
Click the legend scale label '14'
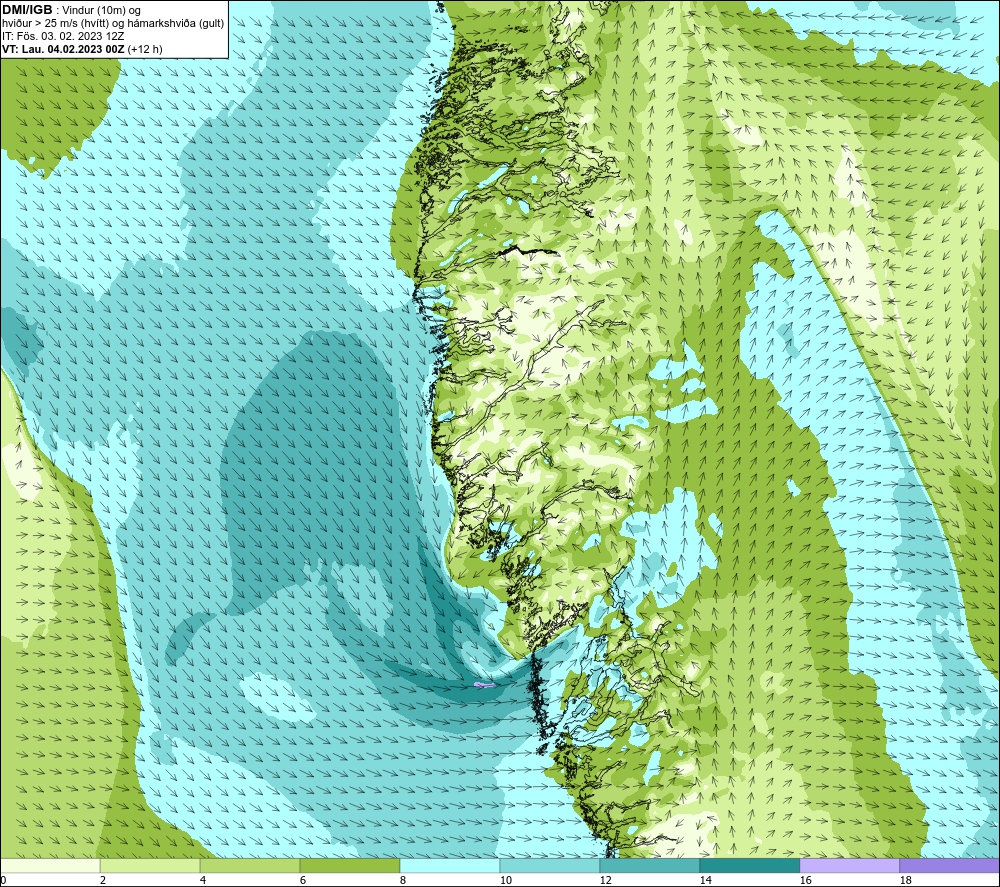[x=705, y=881]
